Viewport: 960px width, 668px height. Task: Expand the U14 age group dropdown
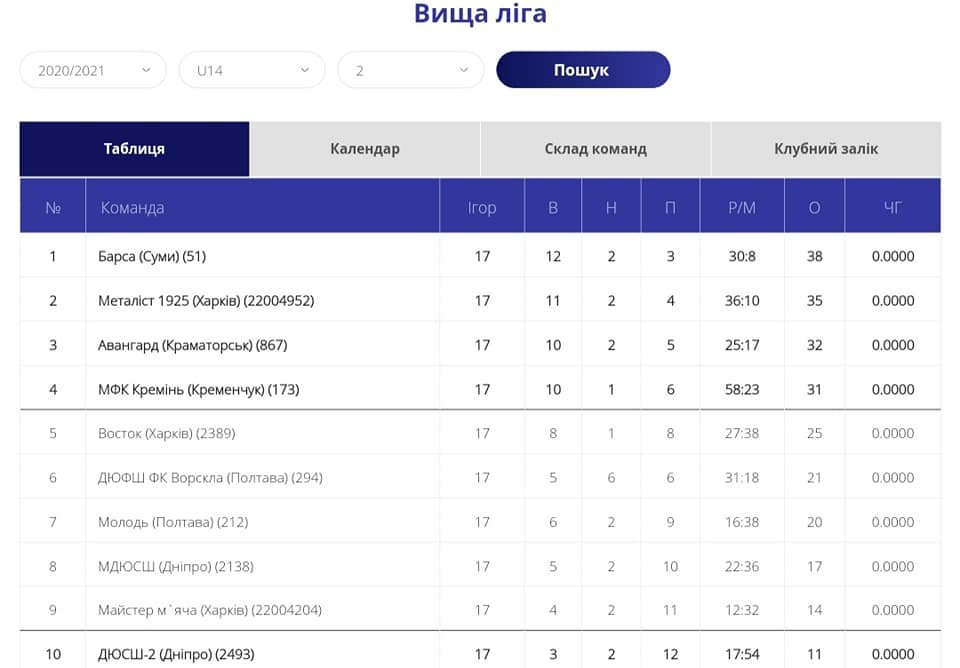point(252,70)
